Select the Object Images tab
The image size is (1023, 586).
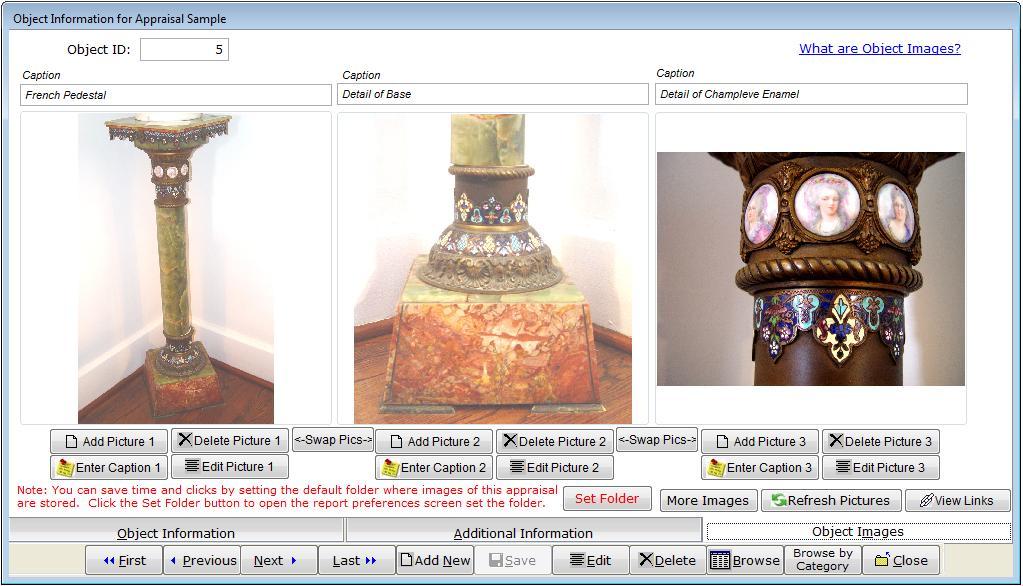point(858,531)
